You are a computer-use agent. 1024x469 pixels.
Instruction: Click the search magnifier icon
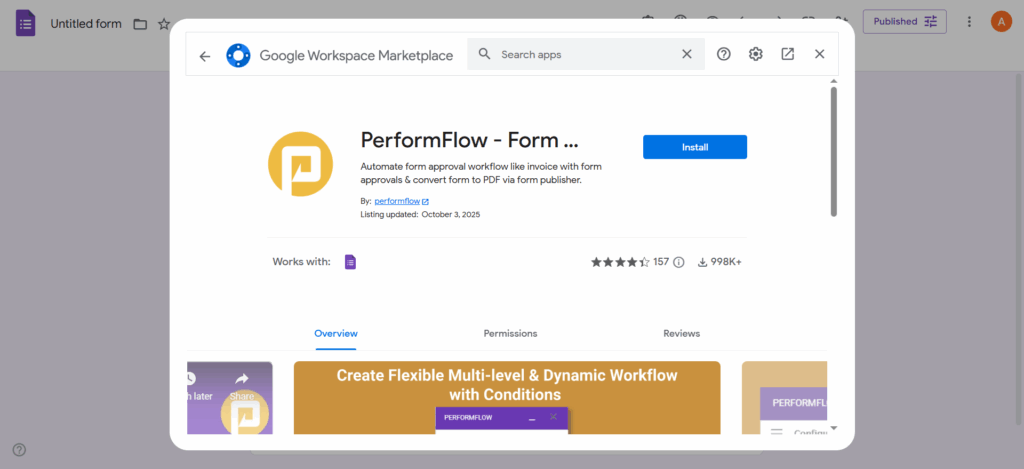484,54
